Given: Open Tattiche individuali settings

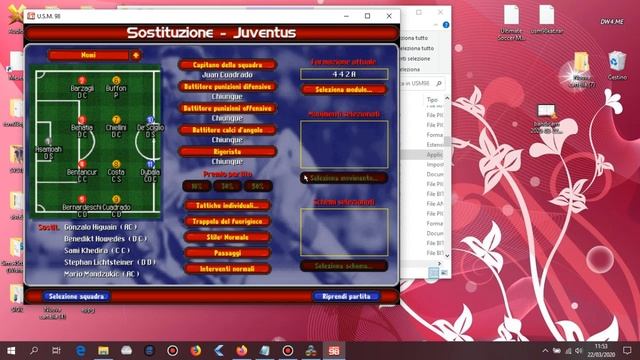Looking at the screenshot, I should [x=227, y=205].
